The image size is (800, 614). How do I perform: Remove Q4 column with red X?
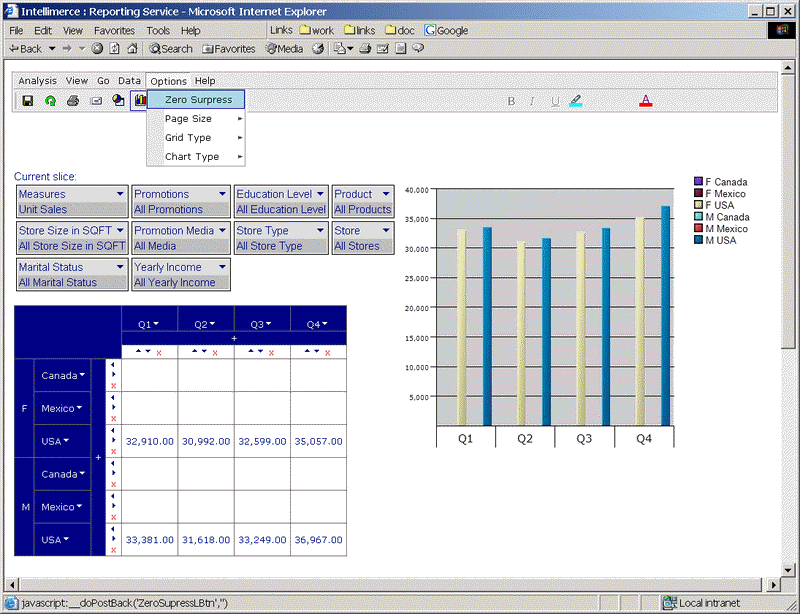tap(328, 353)
